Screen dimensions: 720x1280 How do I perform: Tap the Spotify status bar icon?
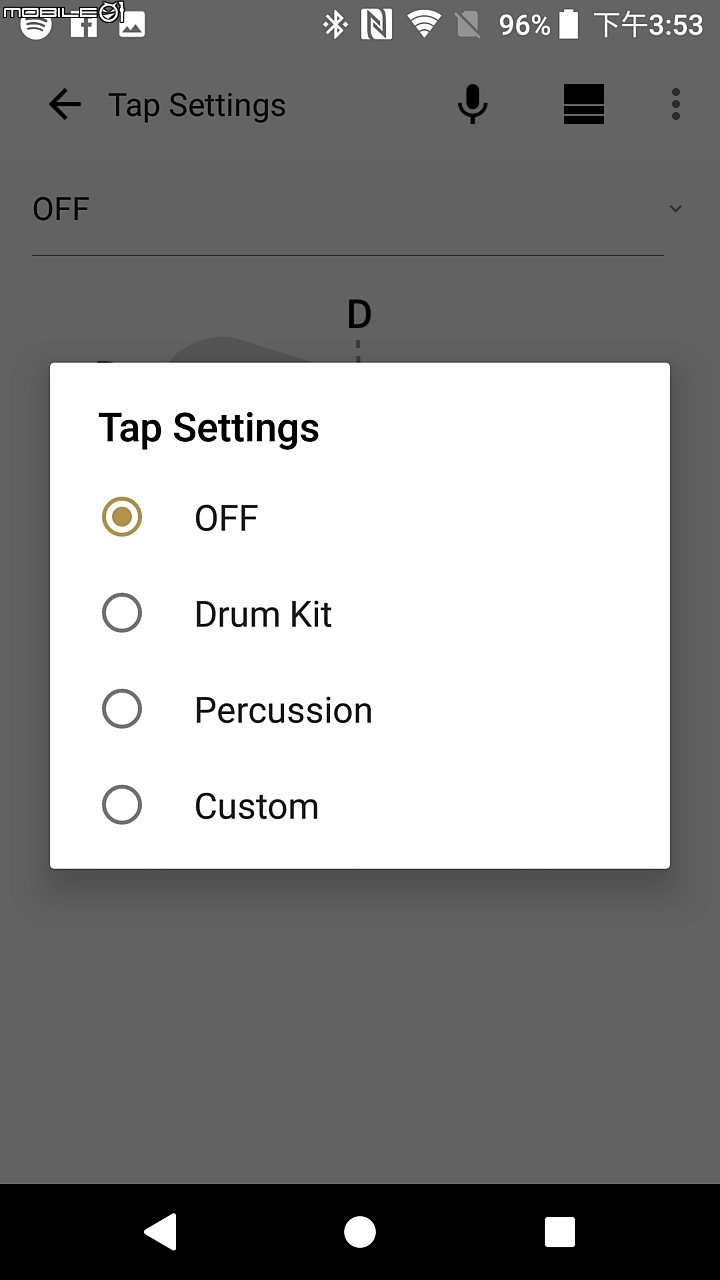coord(37,25)
